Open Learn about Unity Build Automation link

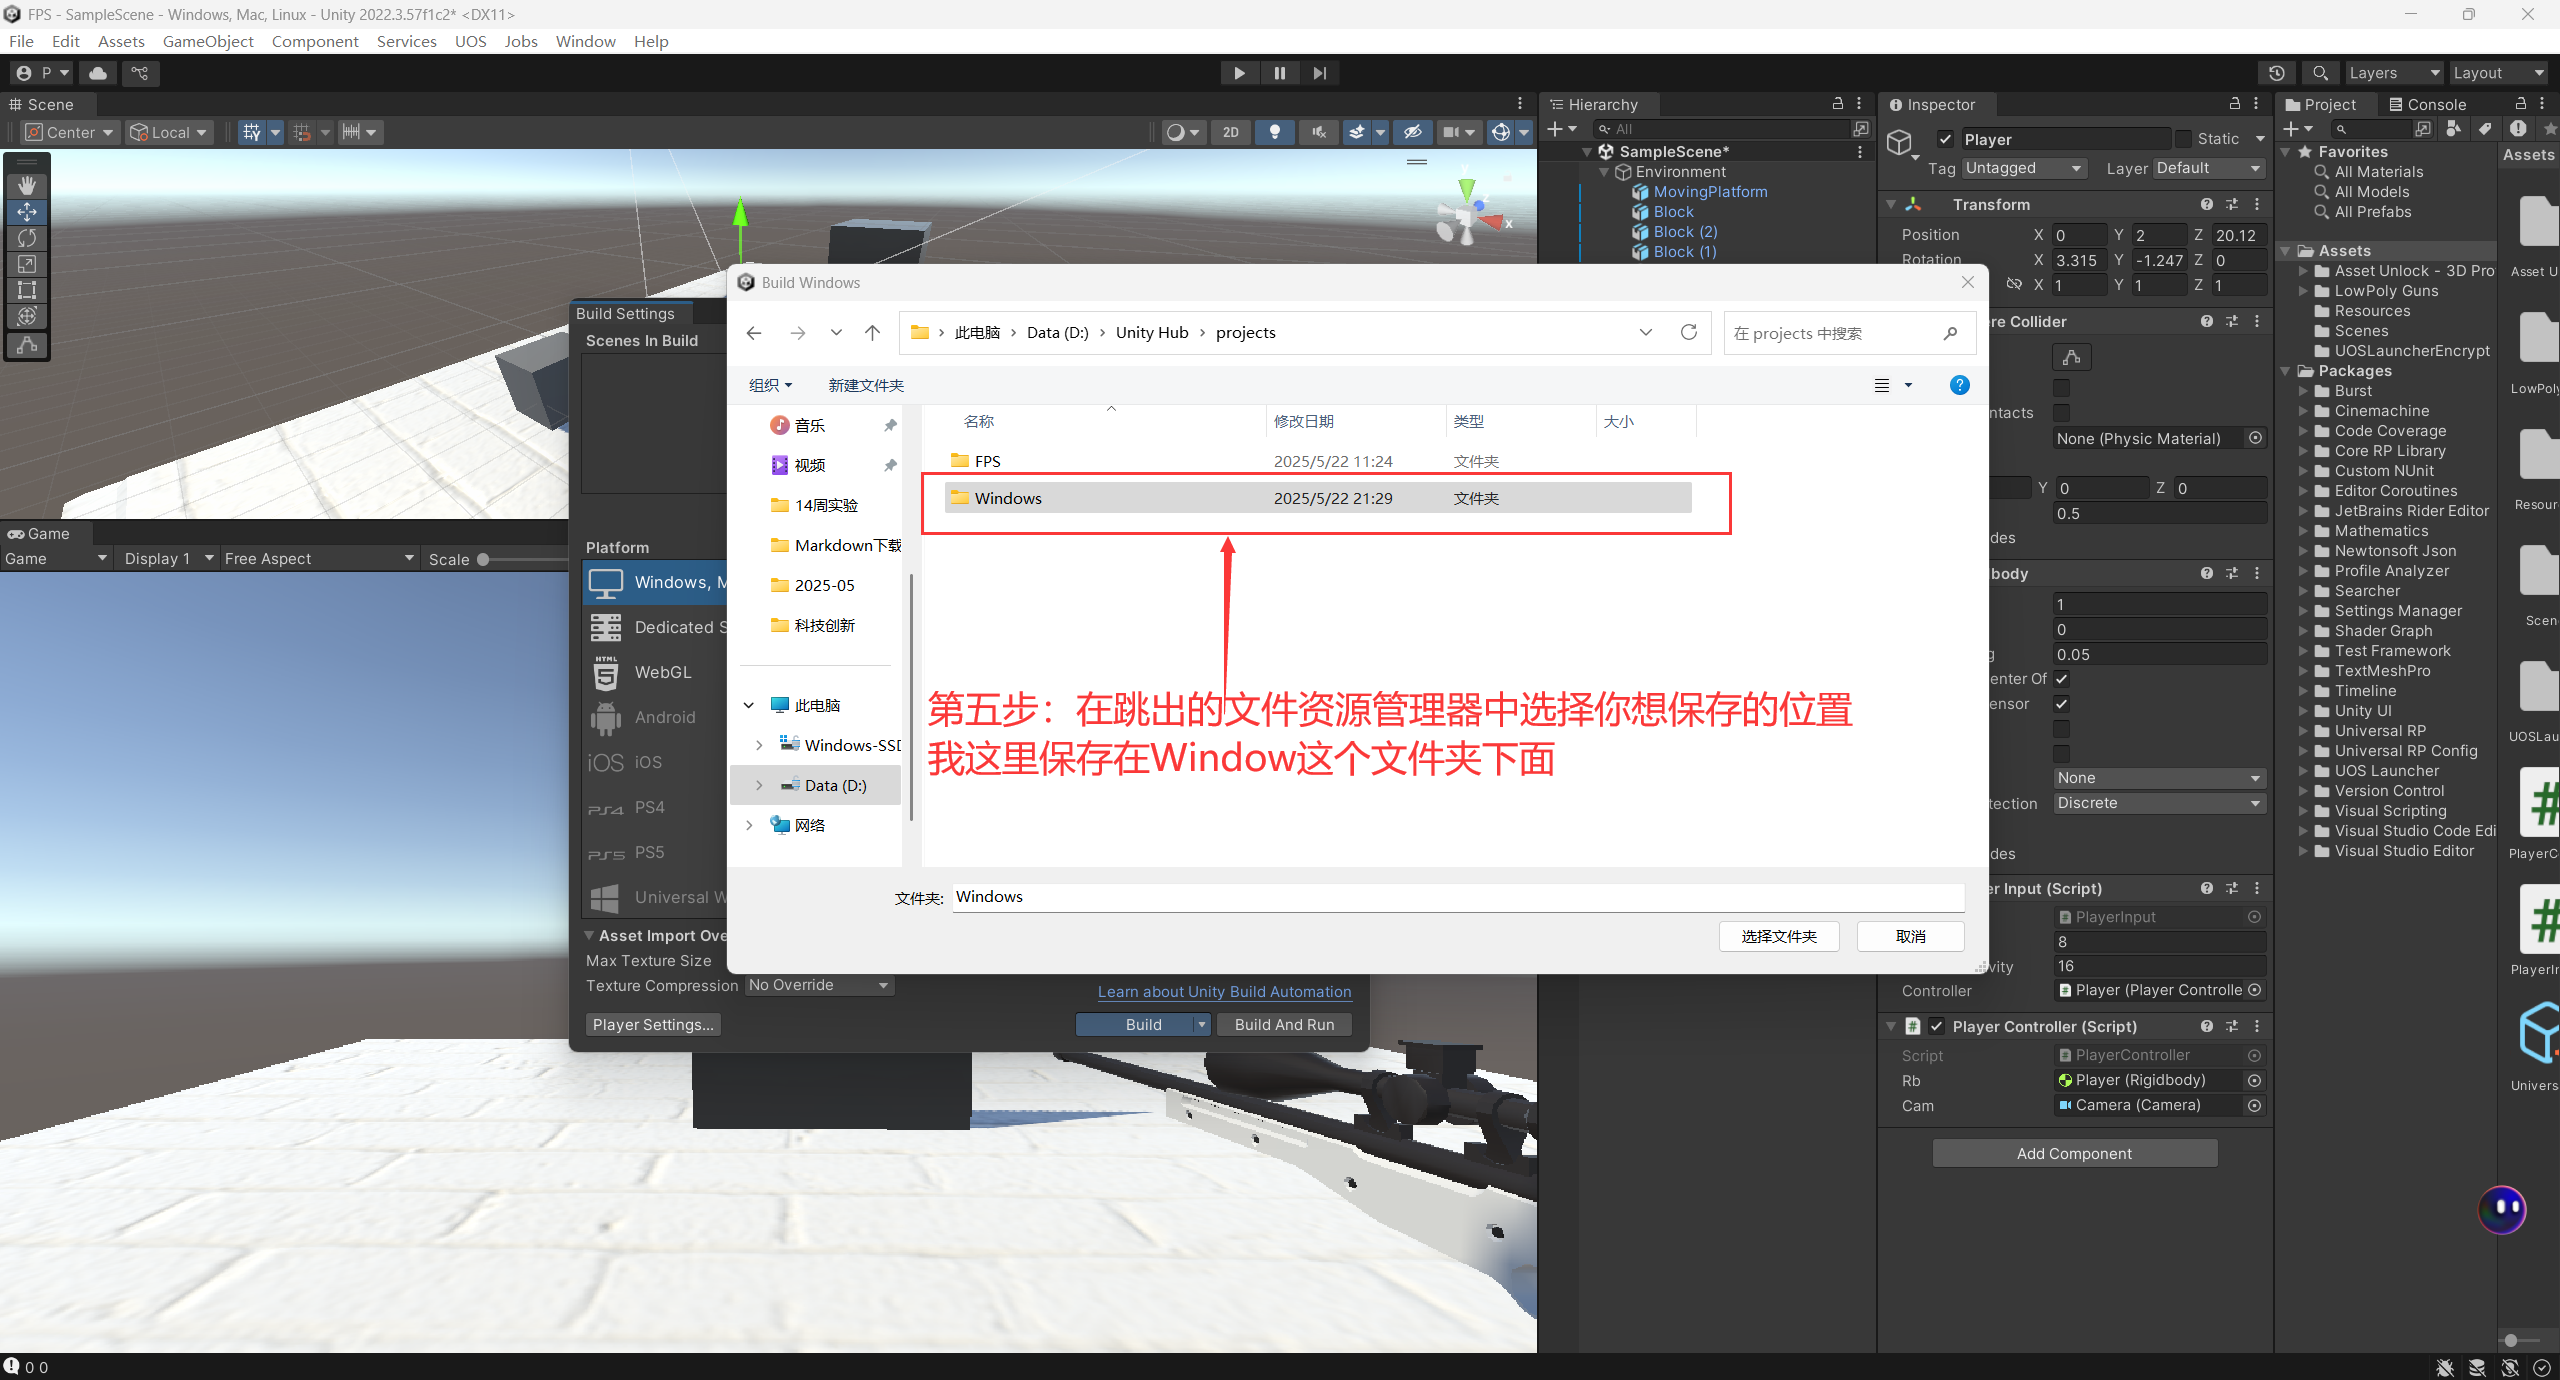click(1224, 991)
